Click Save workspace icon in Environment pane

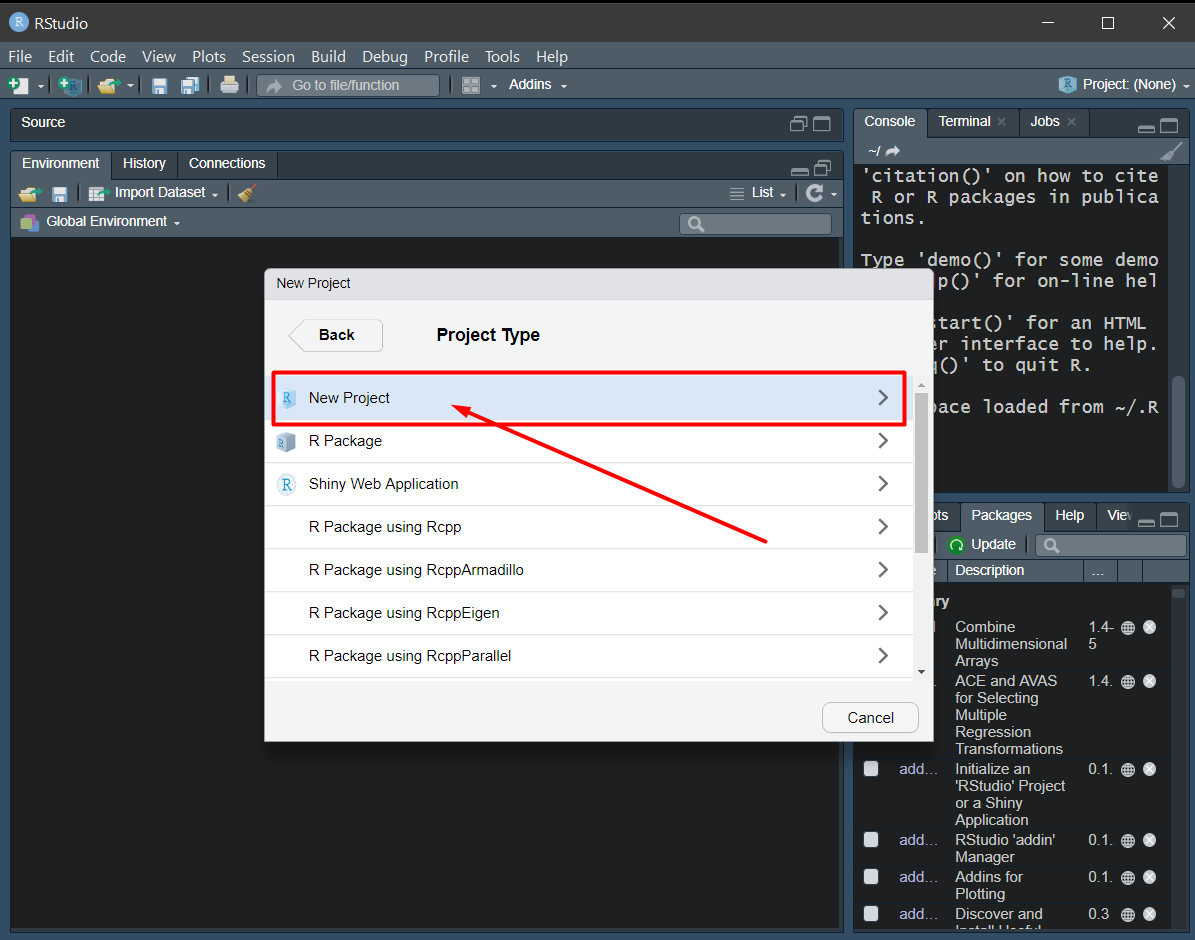pos(59,194)
